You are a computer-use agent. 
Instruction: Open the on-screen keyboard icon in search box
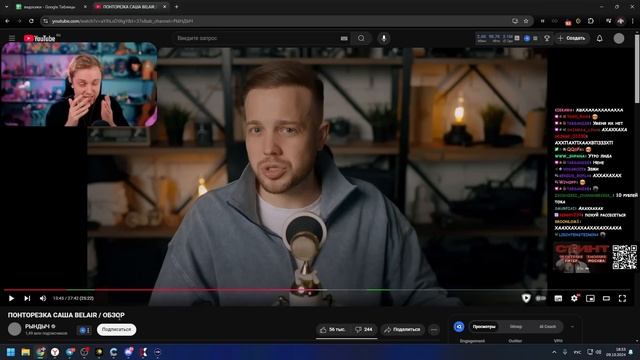[x=344, y=38]
